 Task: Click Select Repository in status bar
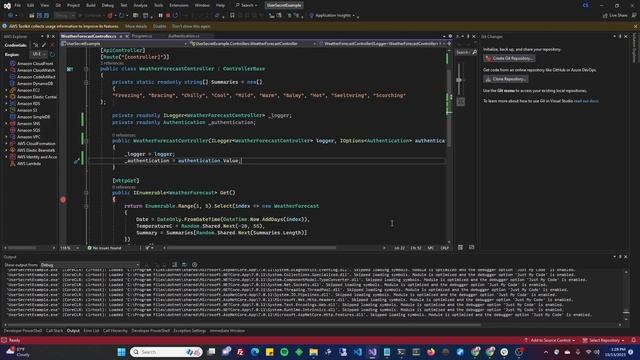[604, 340]
